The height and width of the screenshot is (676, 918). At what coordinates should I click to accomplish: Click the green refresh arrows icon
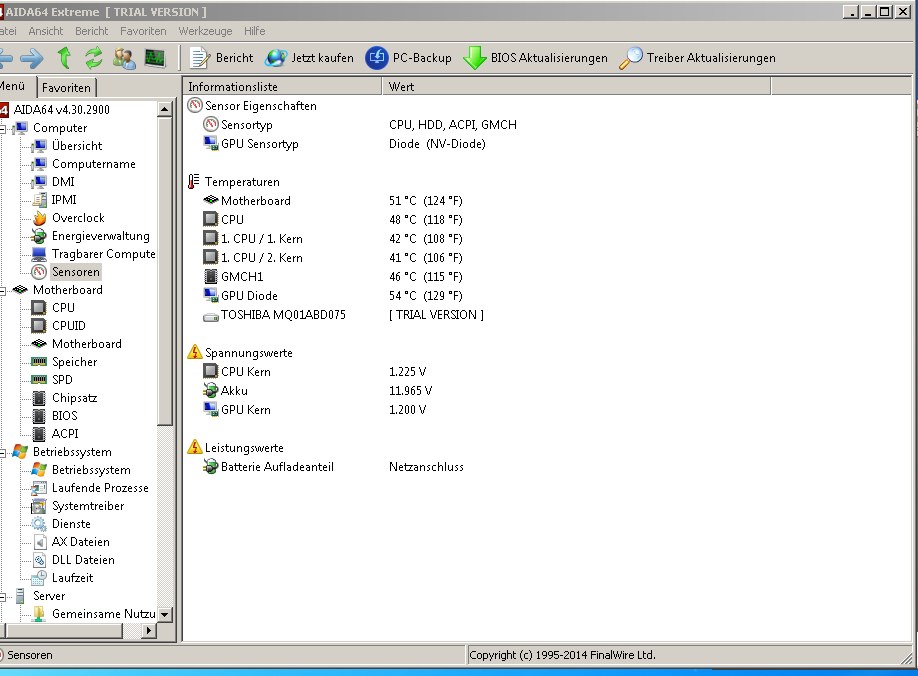click(94, 58)
